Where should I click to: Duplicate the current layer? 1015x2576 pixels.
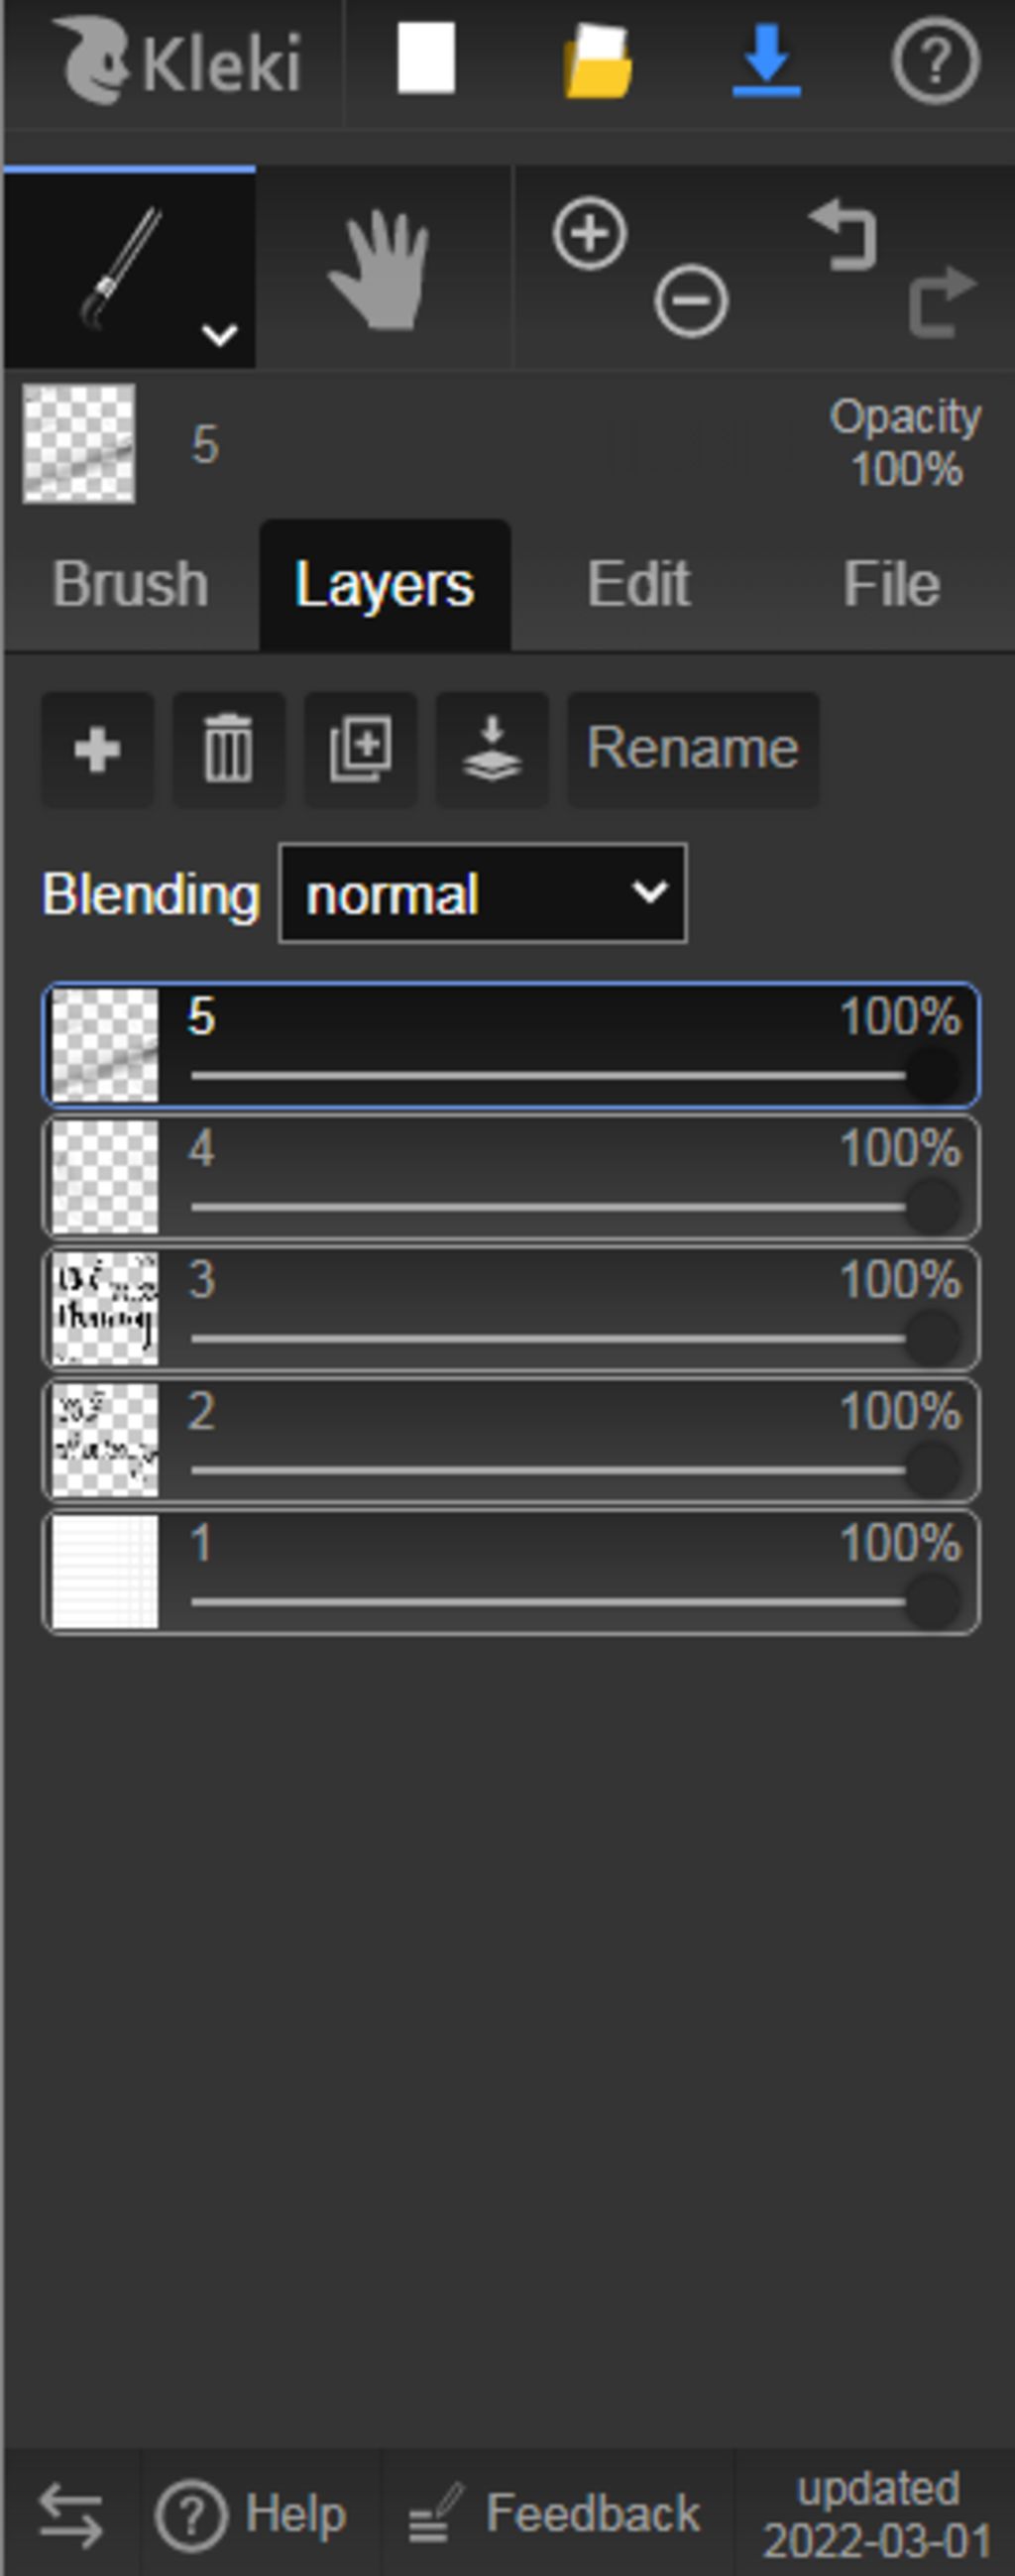[360, 749]
